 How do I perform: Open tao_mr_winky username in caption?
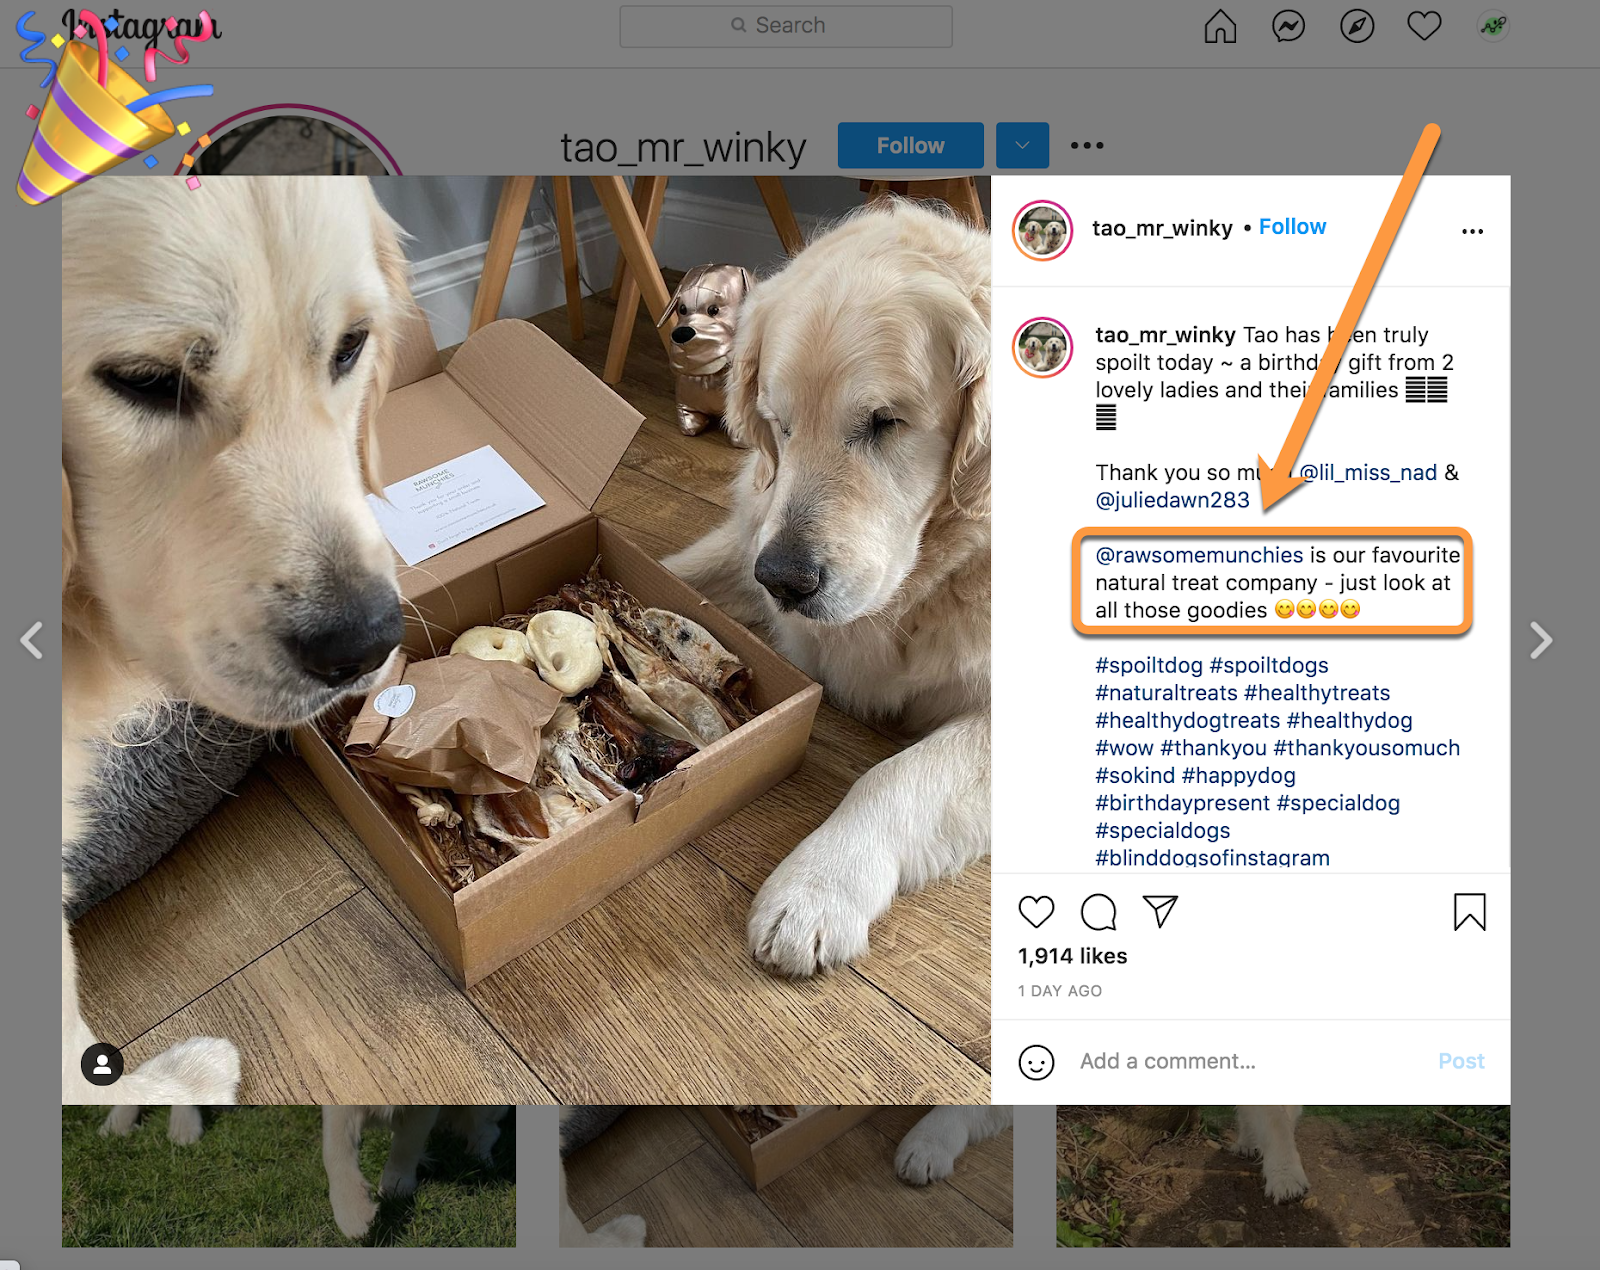click(x=1165, y=335)
